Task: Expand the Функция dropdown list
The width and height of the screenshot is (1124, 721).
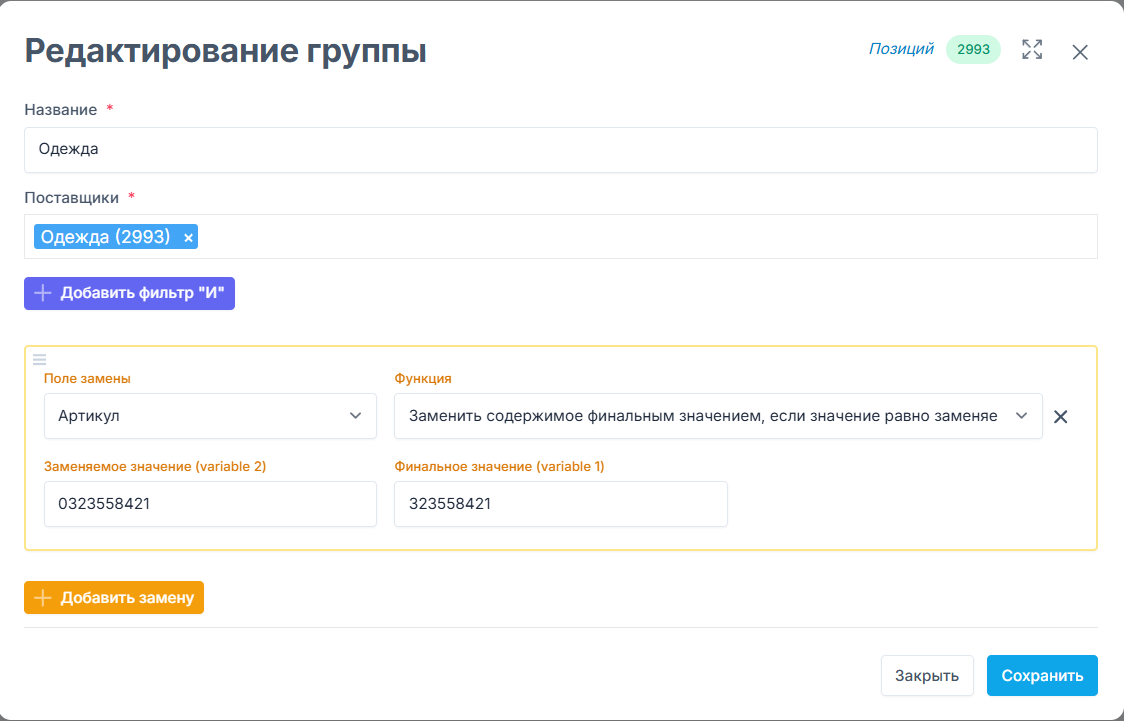Action: click(x=717, y=416)
